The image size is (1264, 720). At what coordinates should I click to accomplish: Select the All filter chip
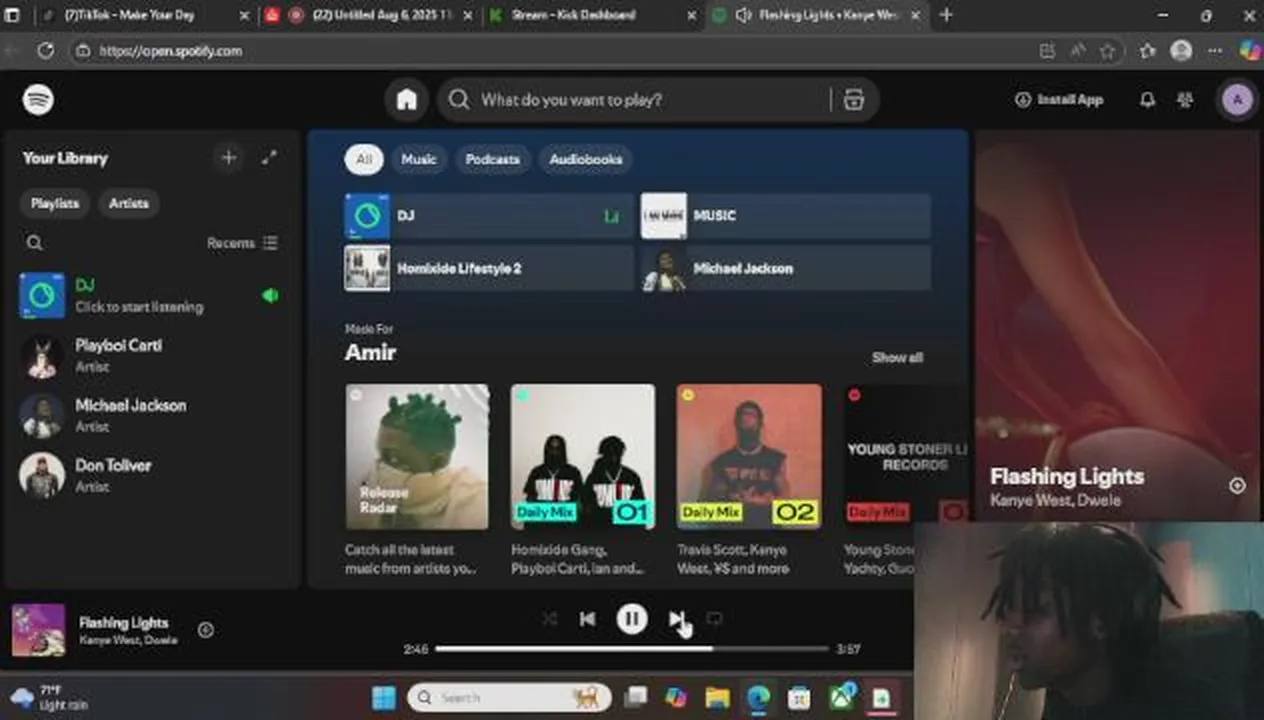[x=364, y=159]
